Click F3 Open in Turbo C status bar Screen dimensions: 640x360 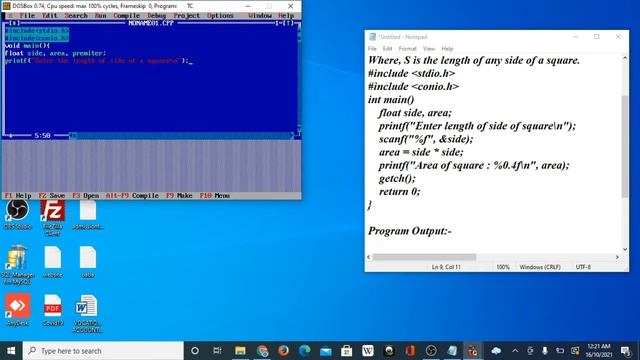85,196
